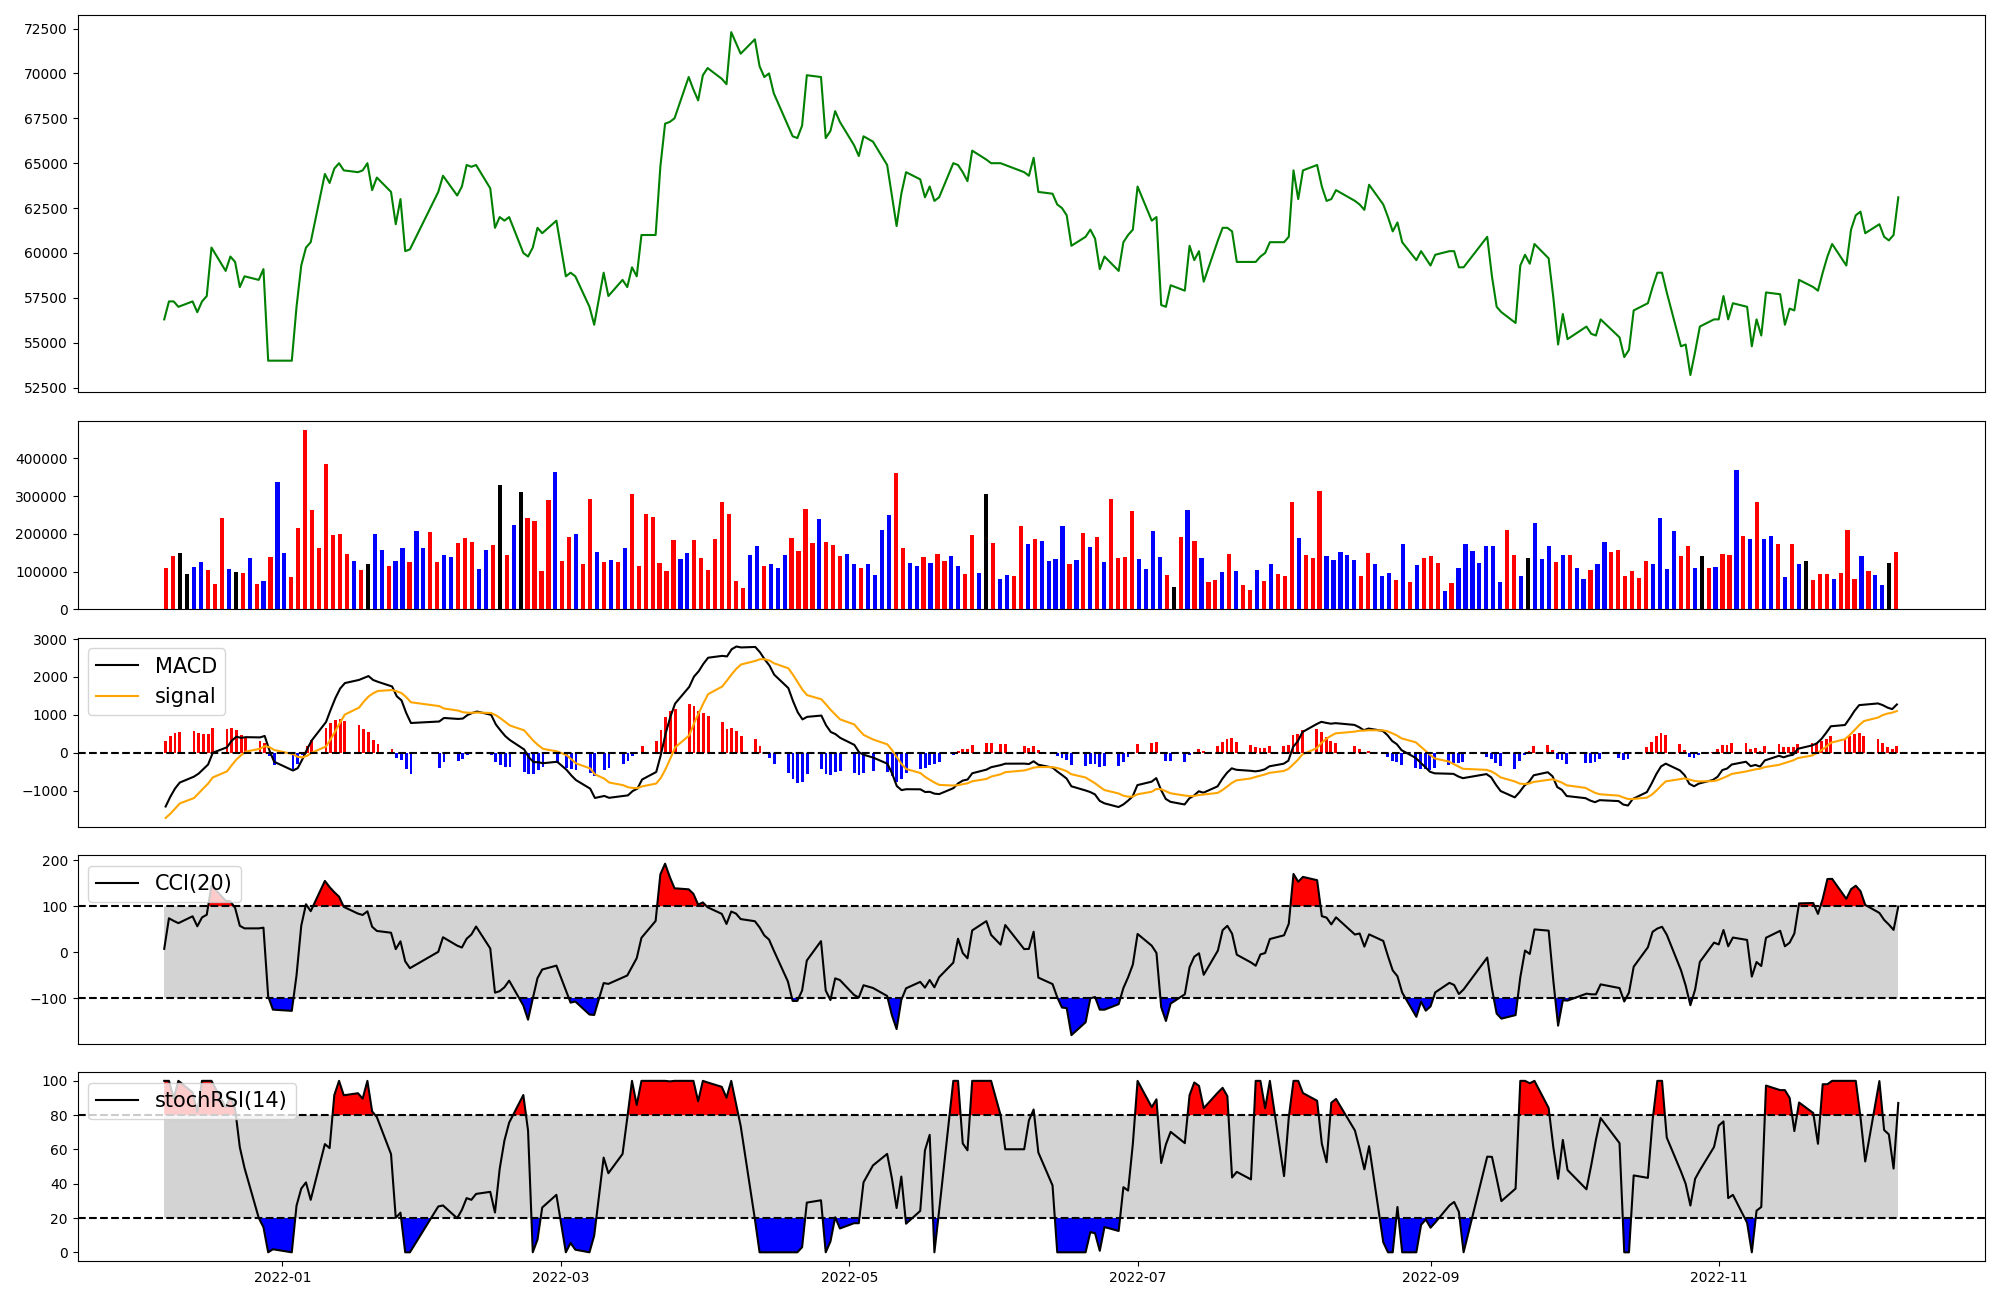This screenshot has height=1300, width=2000.
Task: Click the MACD legend label
Action: click(185, 666)
